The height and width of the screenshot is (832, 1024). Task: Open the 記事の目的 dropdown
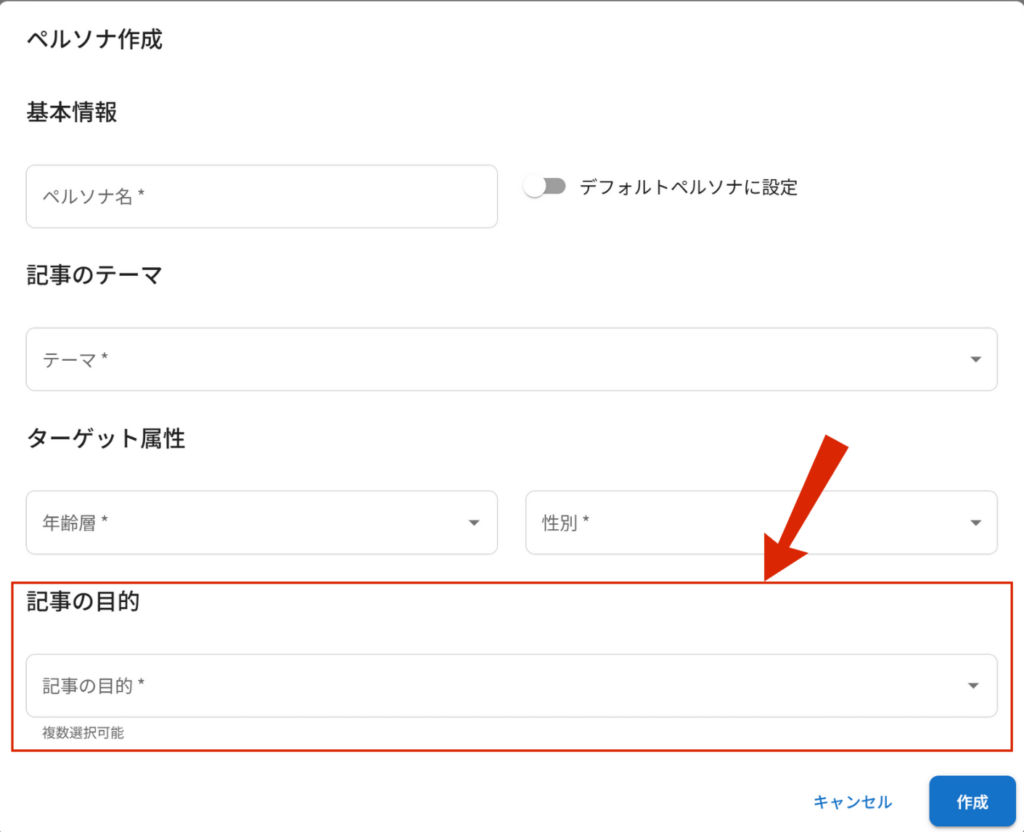point(511,686)
